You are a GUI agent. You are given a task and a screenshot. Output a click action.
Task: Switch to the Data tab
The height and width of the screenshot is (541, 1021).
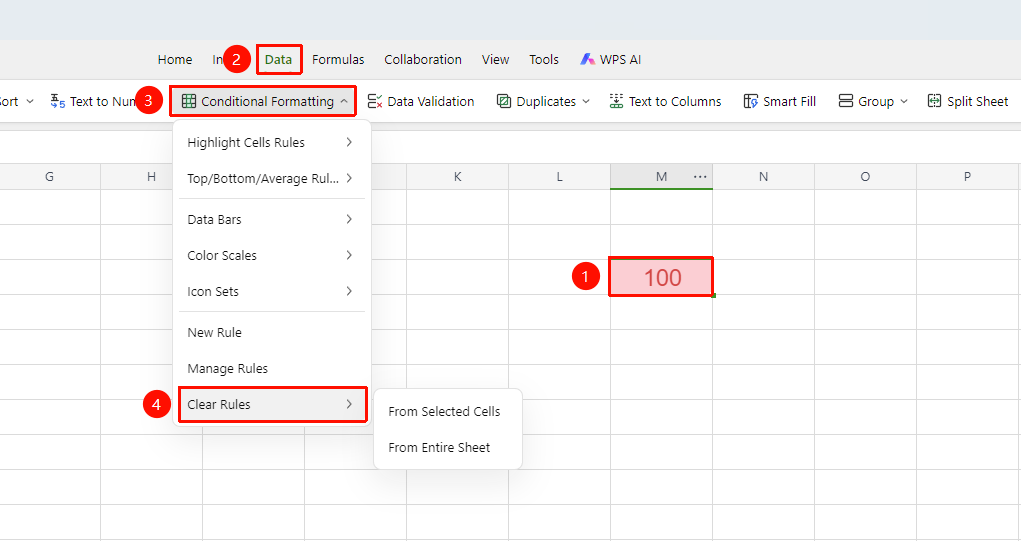coord(278,59)
